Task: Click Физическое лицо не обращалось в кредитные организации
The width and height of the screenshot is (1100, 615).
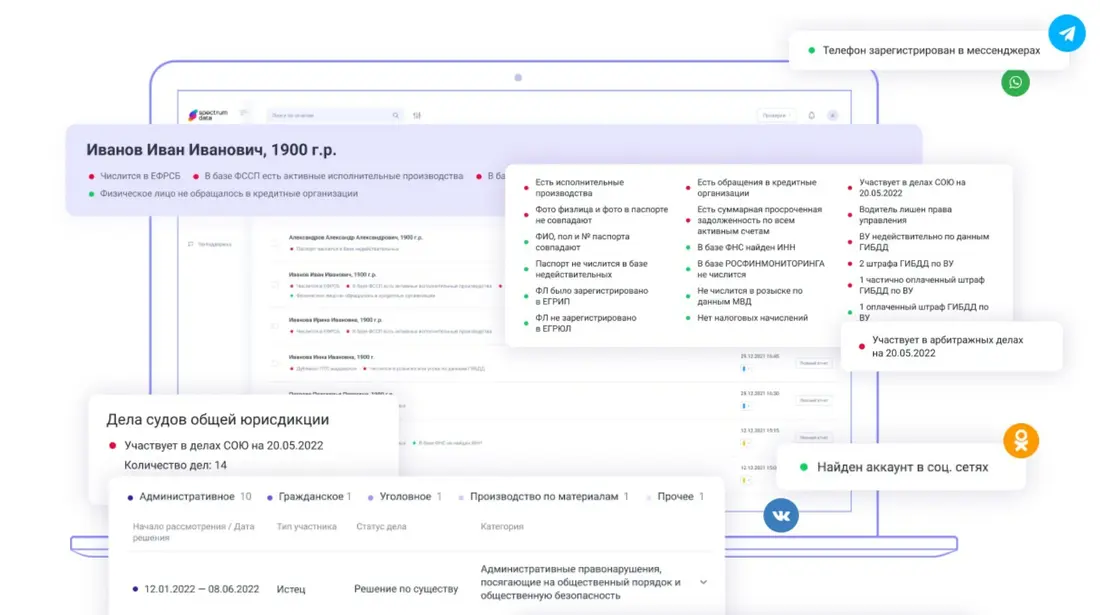Action: (x=229, y=194)
